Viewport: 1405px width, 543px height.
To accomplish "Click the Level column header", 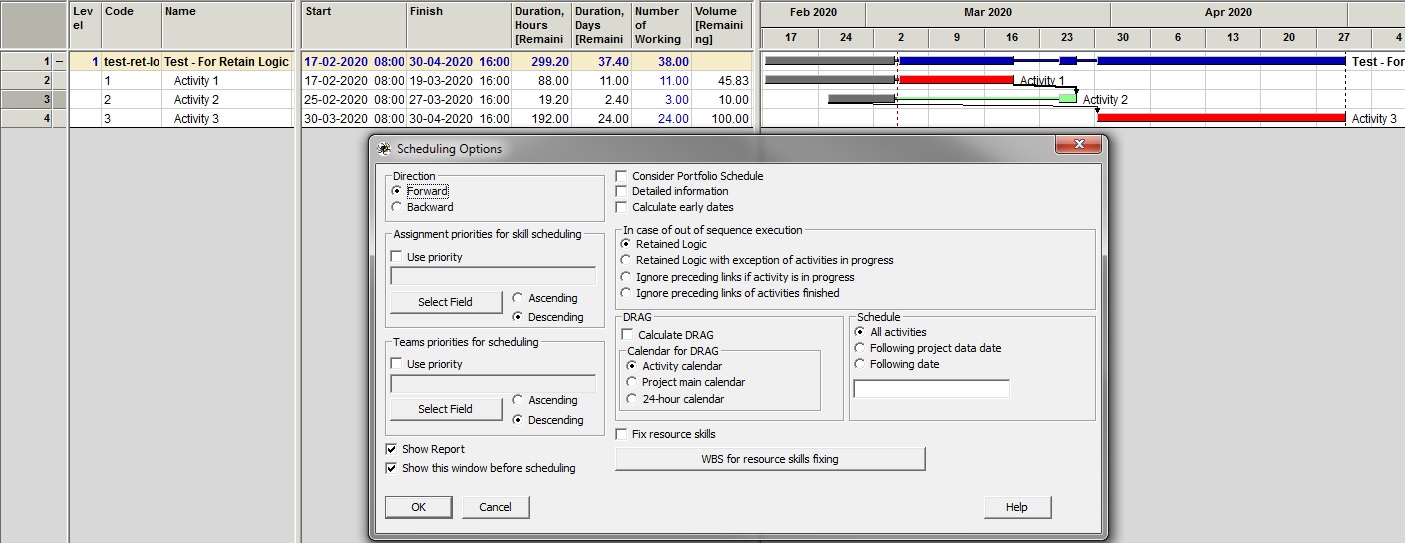I will coord(84,25).
